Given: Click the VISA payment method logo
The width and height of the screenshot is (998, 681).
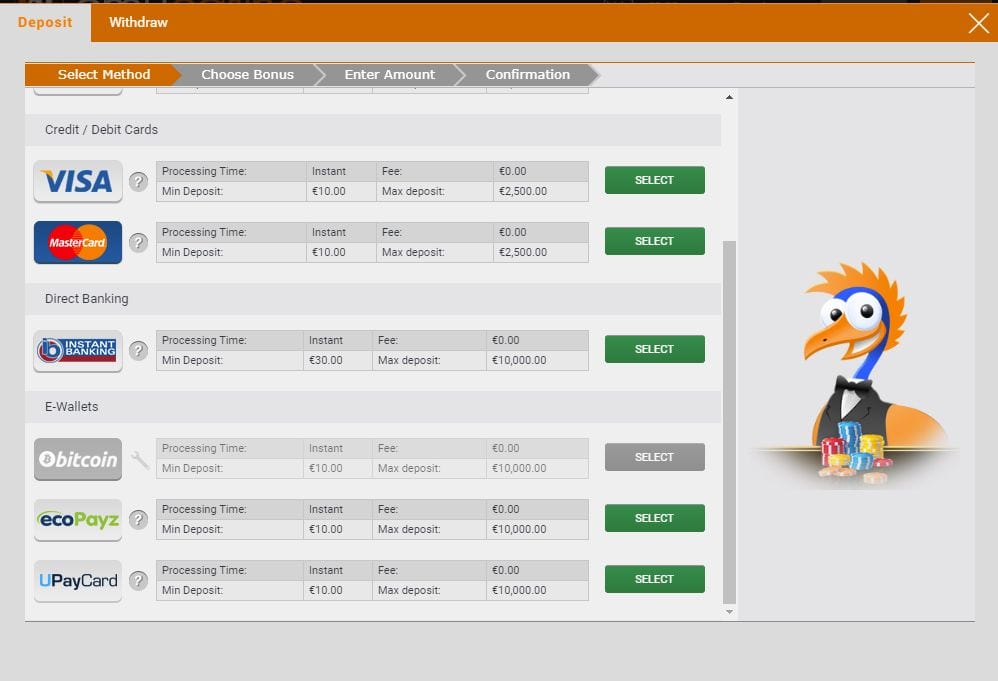Looking at the screenshot, I should (x=77, y=180).
